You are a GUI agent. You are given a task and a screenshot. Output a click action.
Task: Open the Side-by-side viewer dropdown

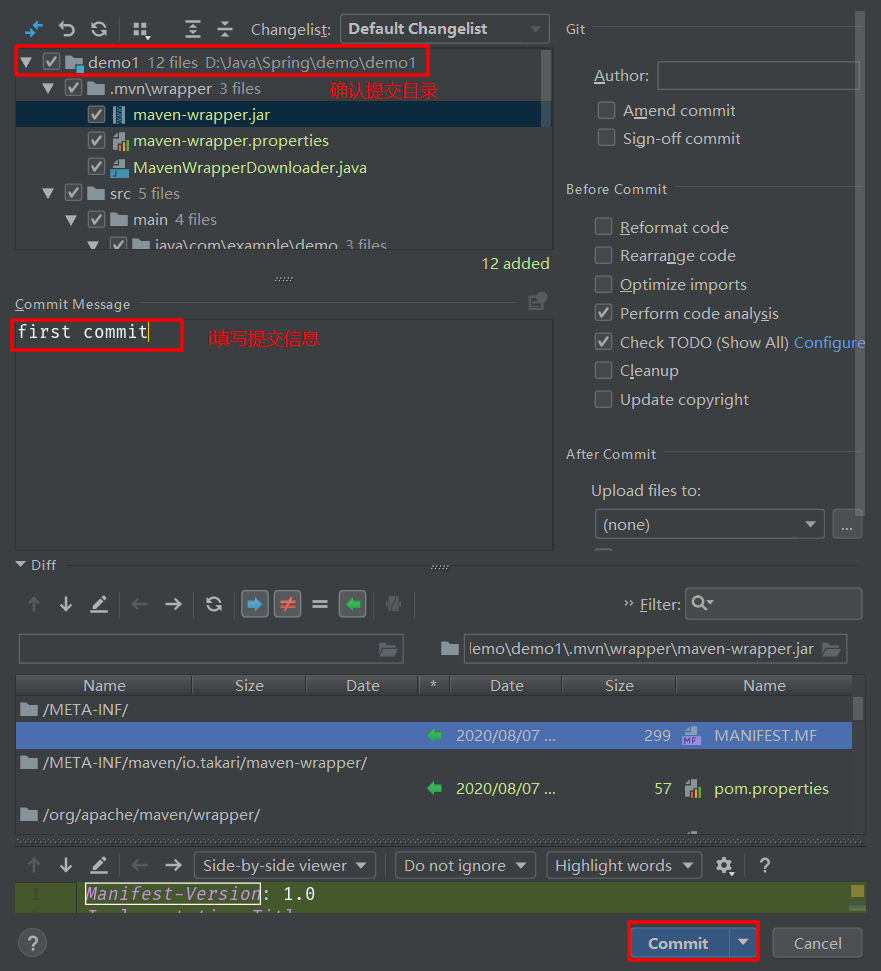[285, 865]
